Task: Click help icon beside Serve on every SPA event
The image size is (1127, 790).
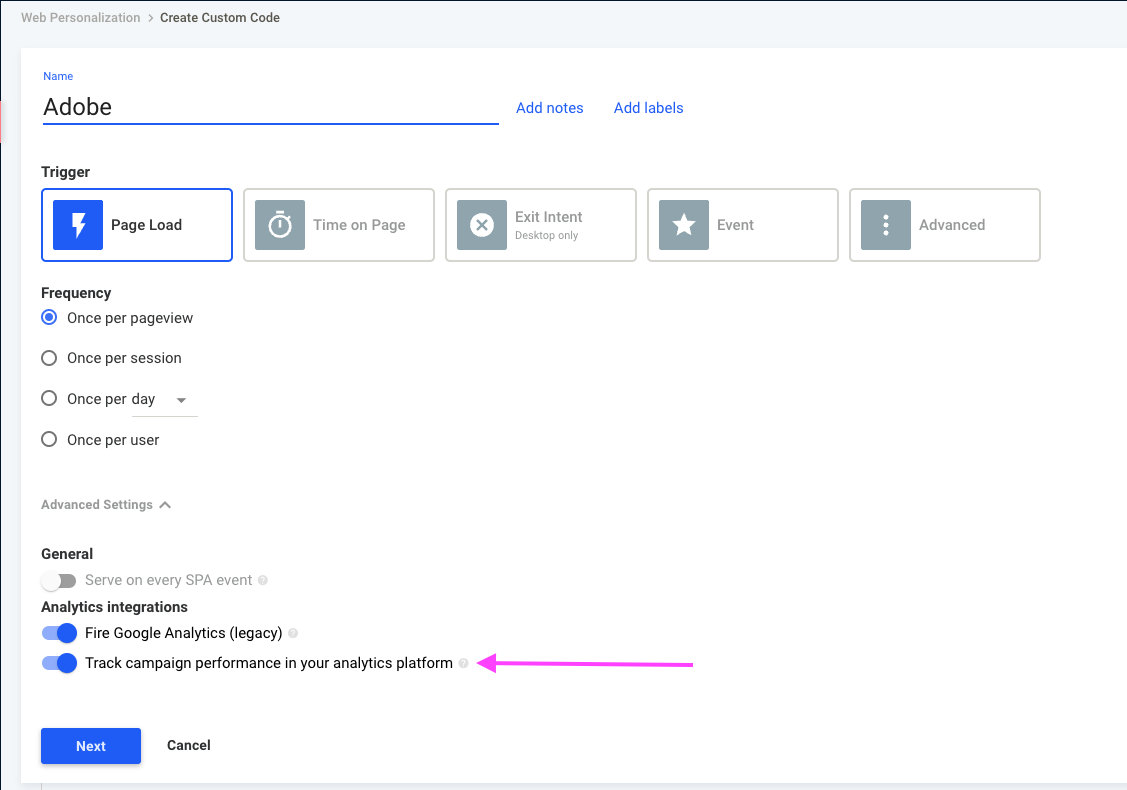Action: [x=263, y=580]
